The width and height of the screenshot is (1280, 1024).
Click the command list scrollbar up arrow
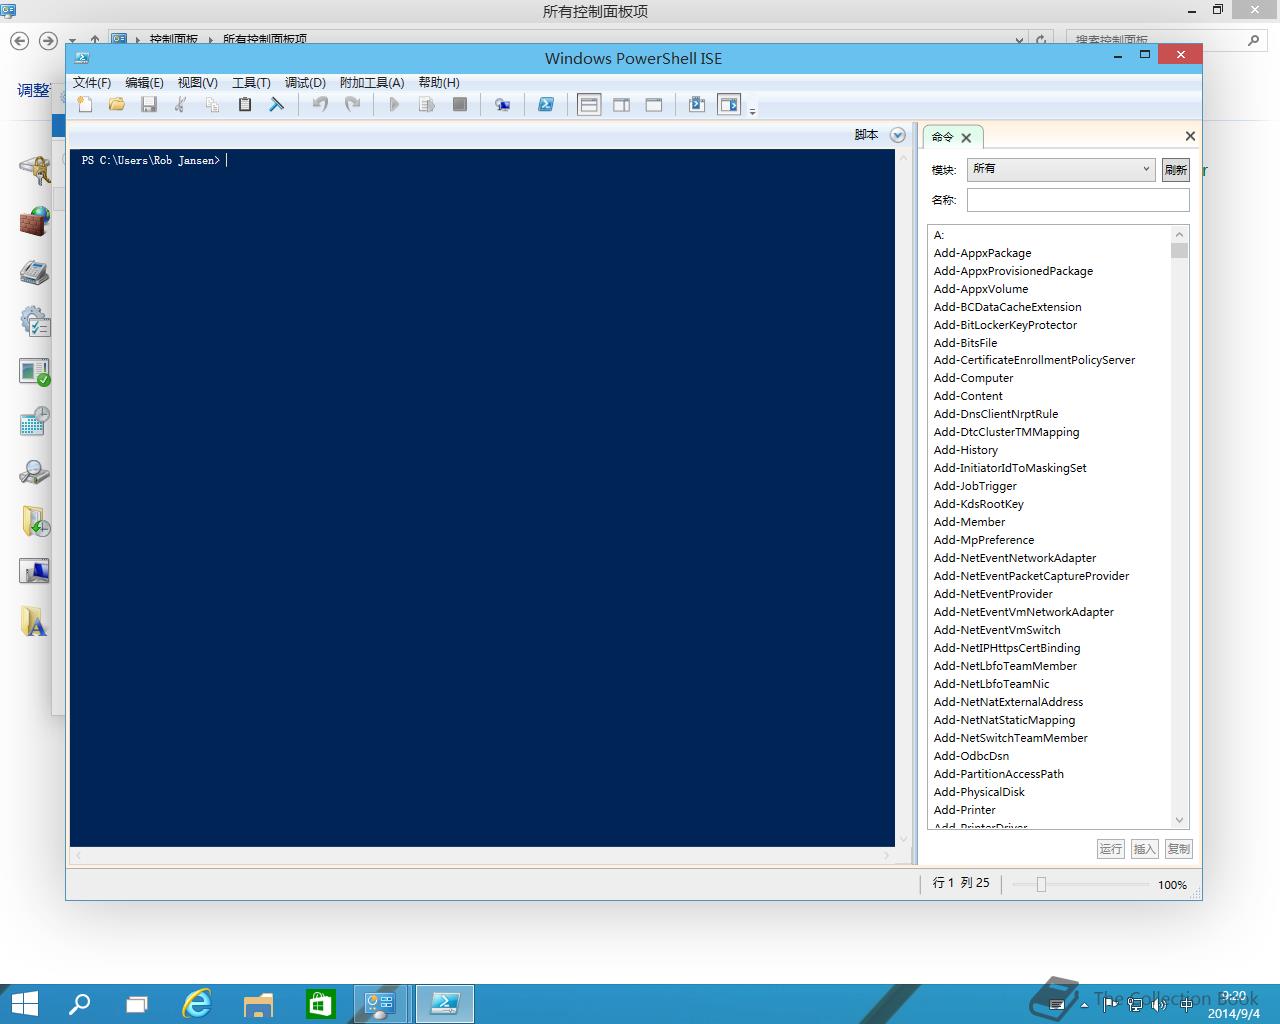[x=1180, y=234]
